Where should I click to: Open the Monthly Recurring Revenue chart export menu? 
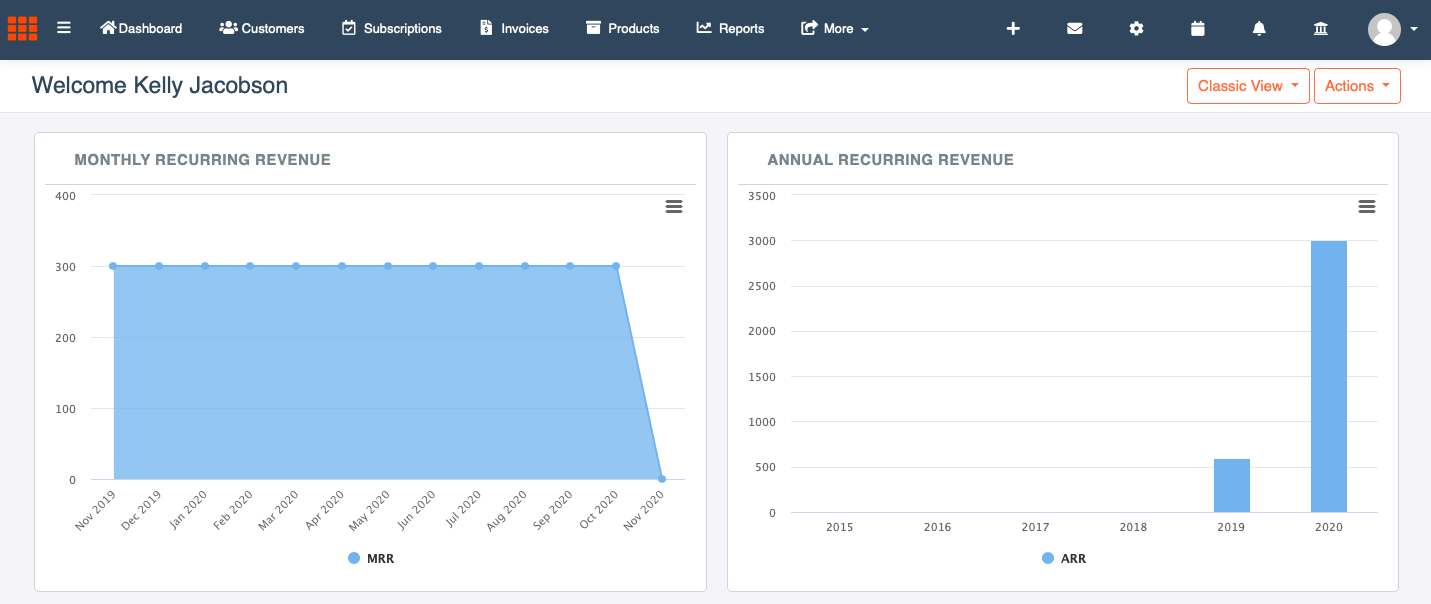click(674, 206)
